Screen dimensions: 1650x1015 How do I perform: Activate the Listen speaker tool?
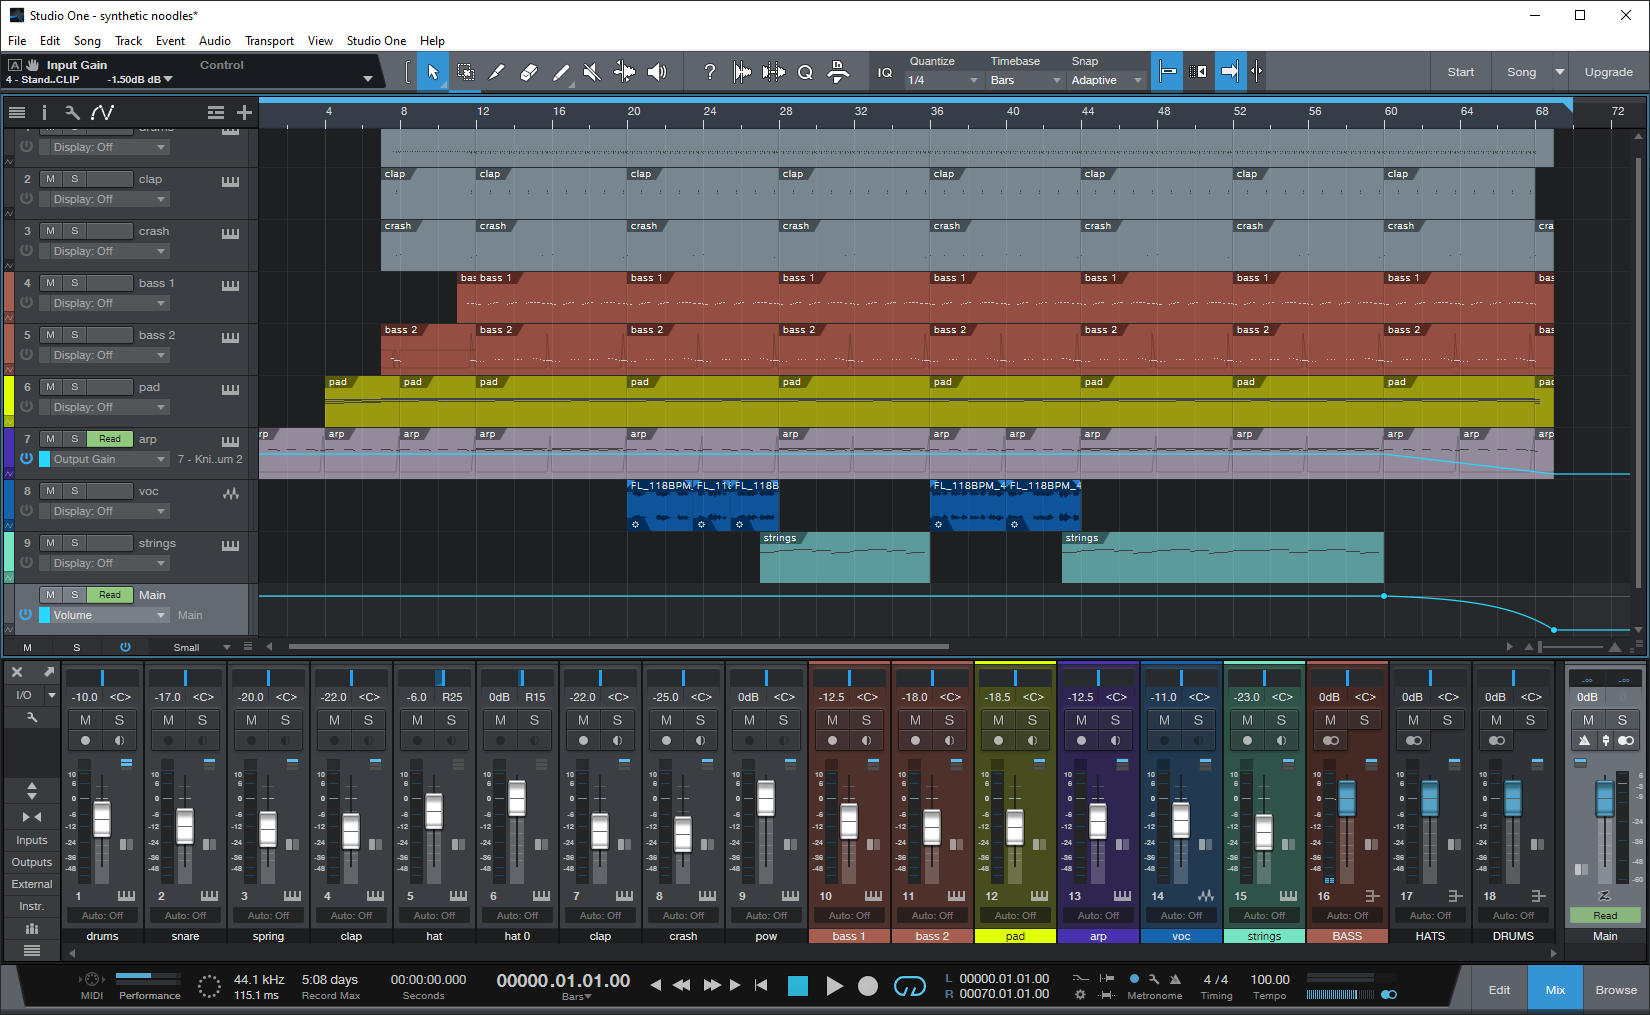(x=657, y=72)
